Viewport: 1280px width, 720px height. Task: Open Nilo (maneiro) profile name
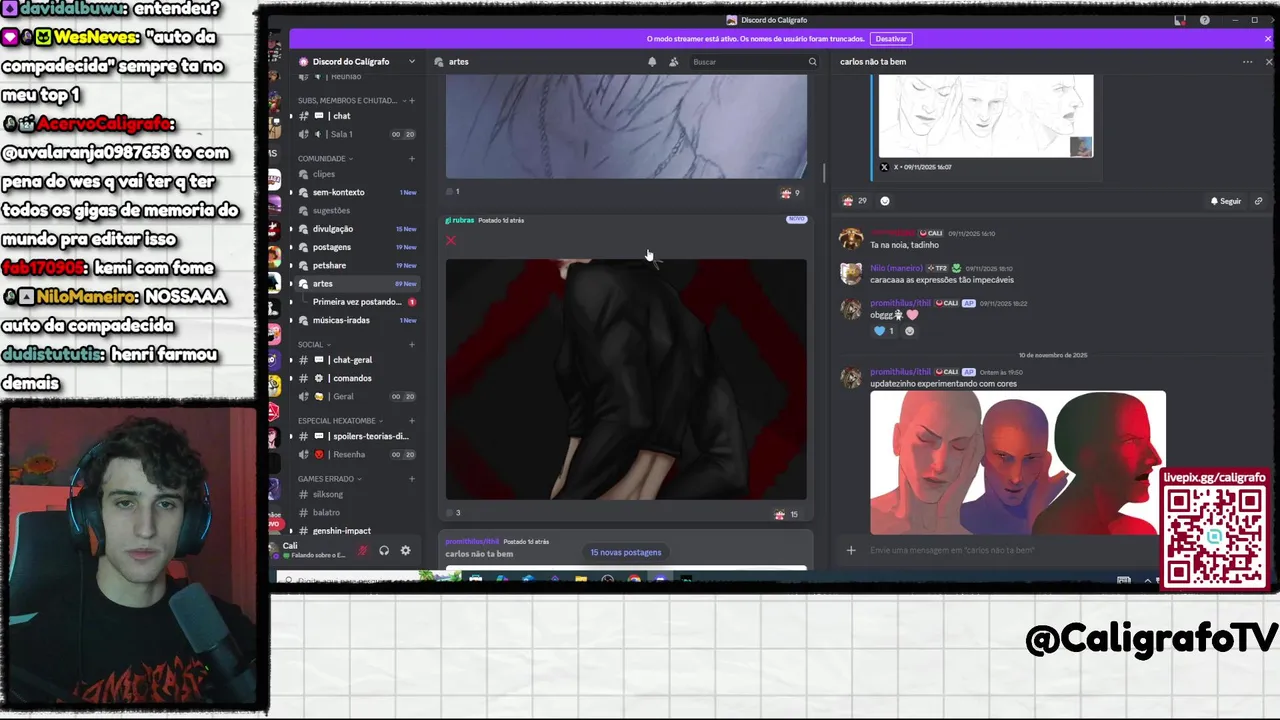coord(896,268)
